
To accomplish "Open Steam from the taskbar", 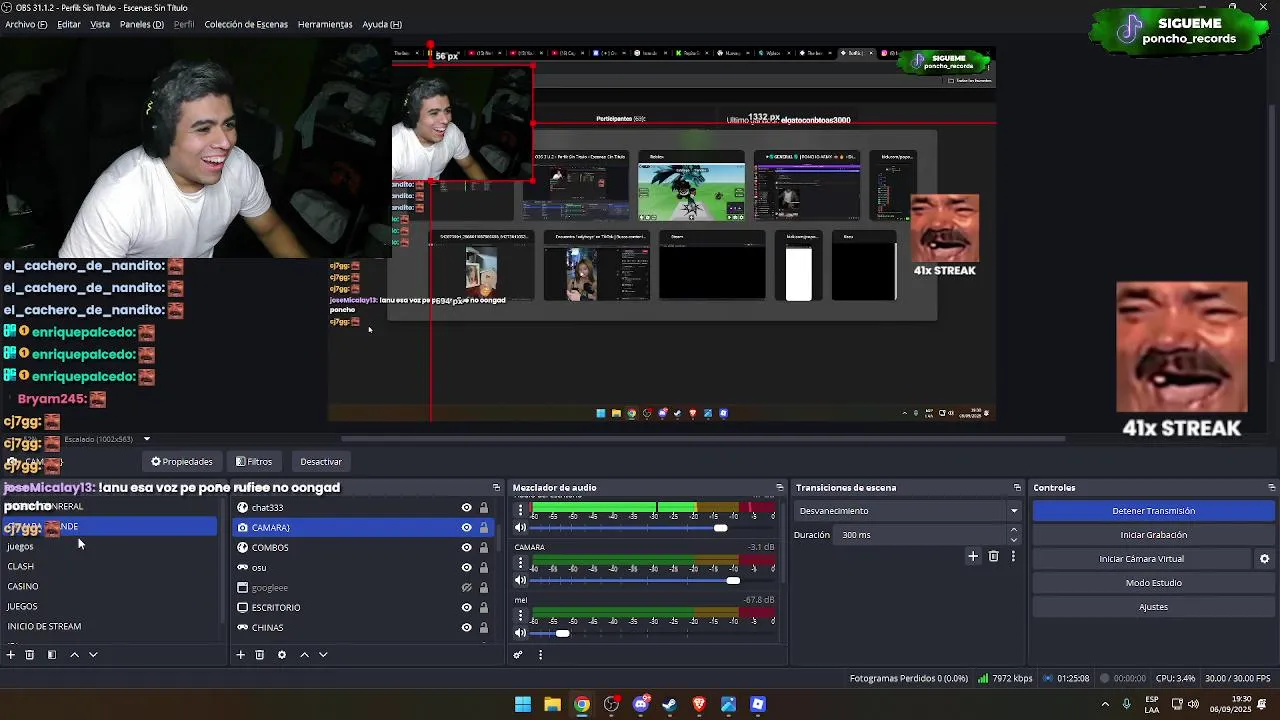I will [669, 704].
